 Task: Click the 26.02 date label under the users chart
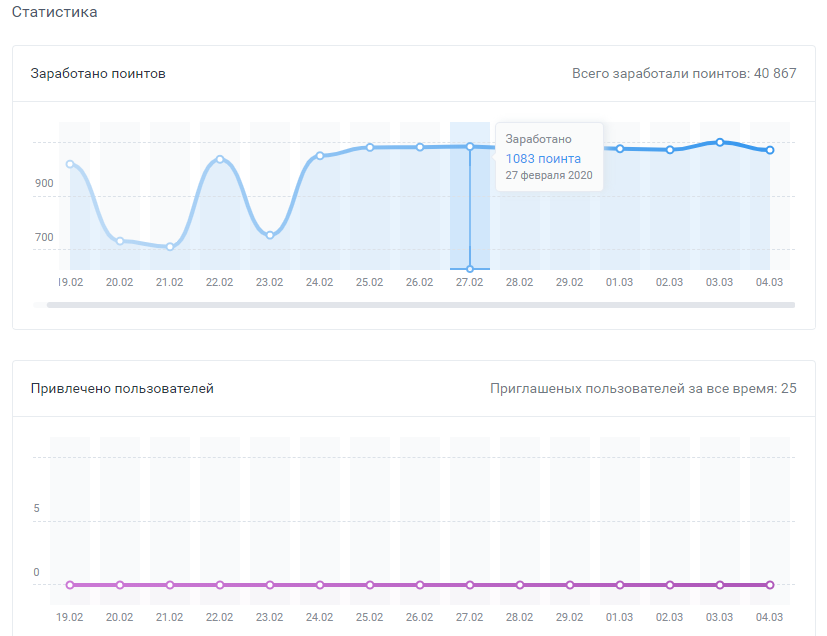click(419, 617)
